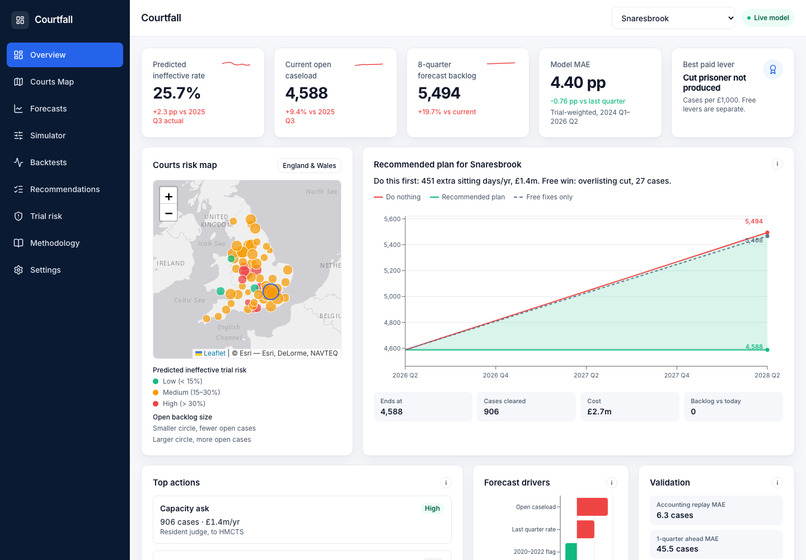Click the "+2.3 pp vs 2025 Q3 actual" text
This screenshot has width=806, height=560.
(x=179, y=116)
